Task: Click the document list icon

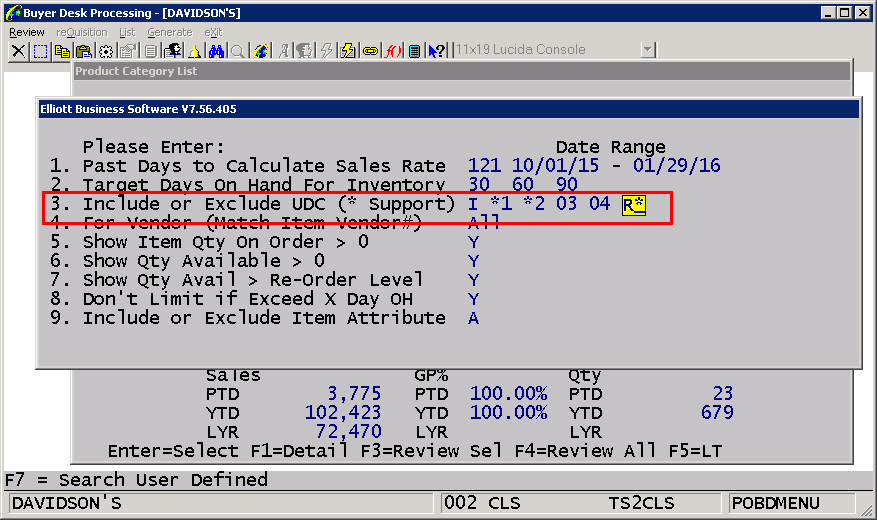Action: (x=150, y=51)
